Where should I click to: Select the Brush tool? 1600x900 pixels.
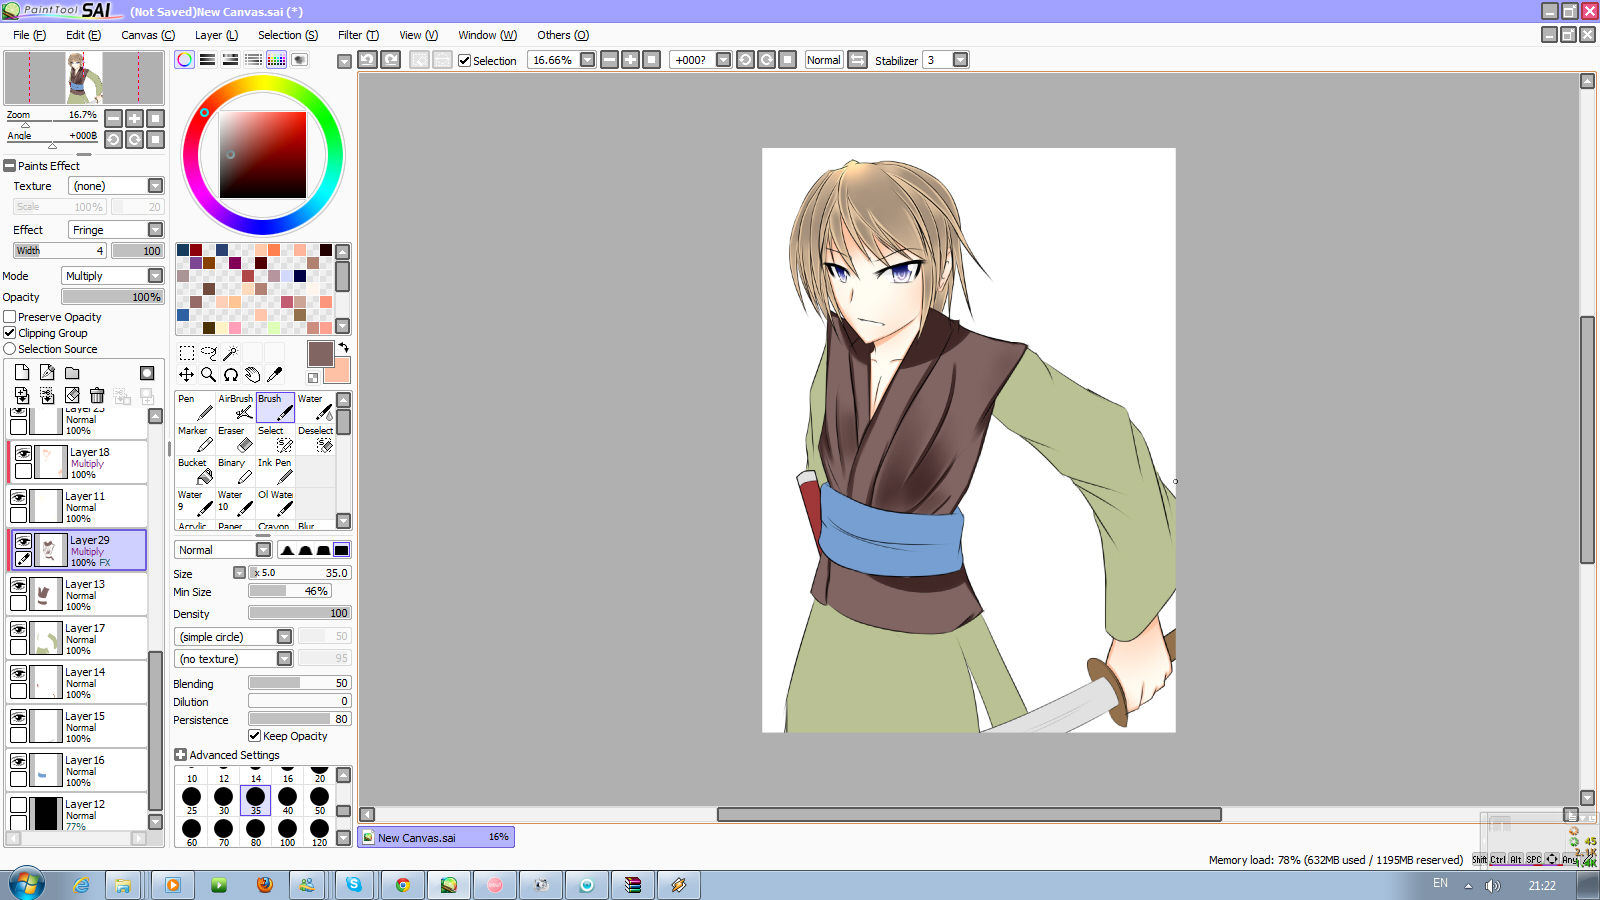coord(275,407)
